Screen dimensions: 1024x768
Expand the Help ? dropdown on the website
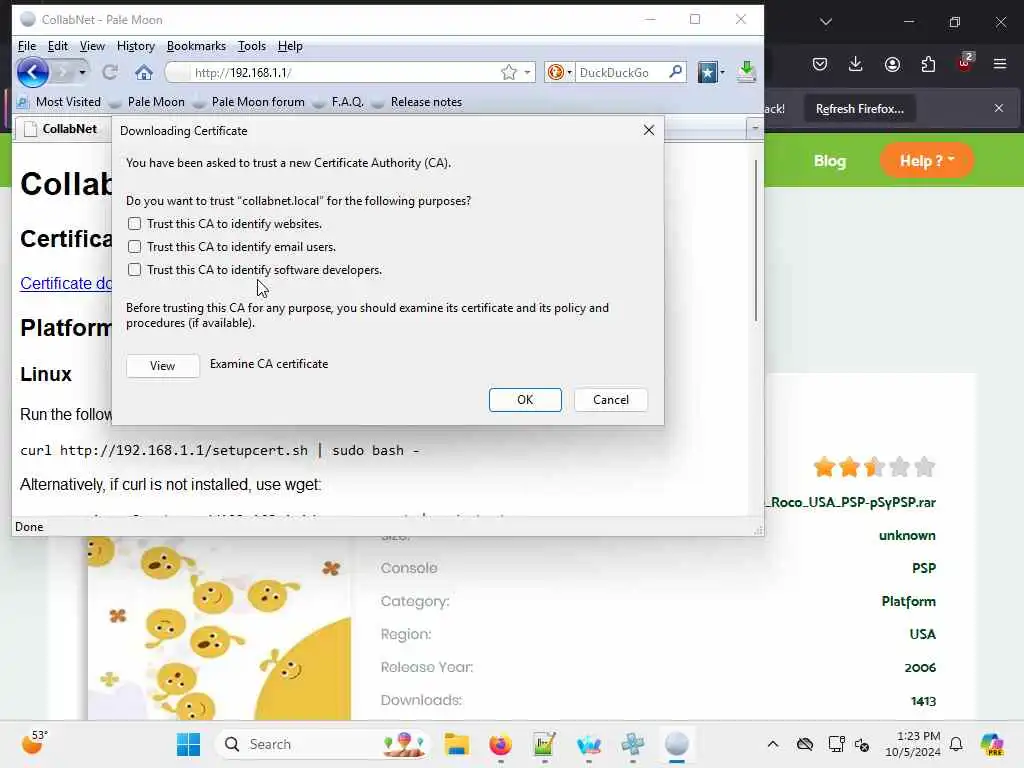click(927, 161)
